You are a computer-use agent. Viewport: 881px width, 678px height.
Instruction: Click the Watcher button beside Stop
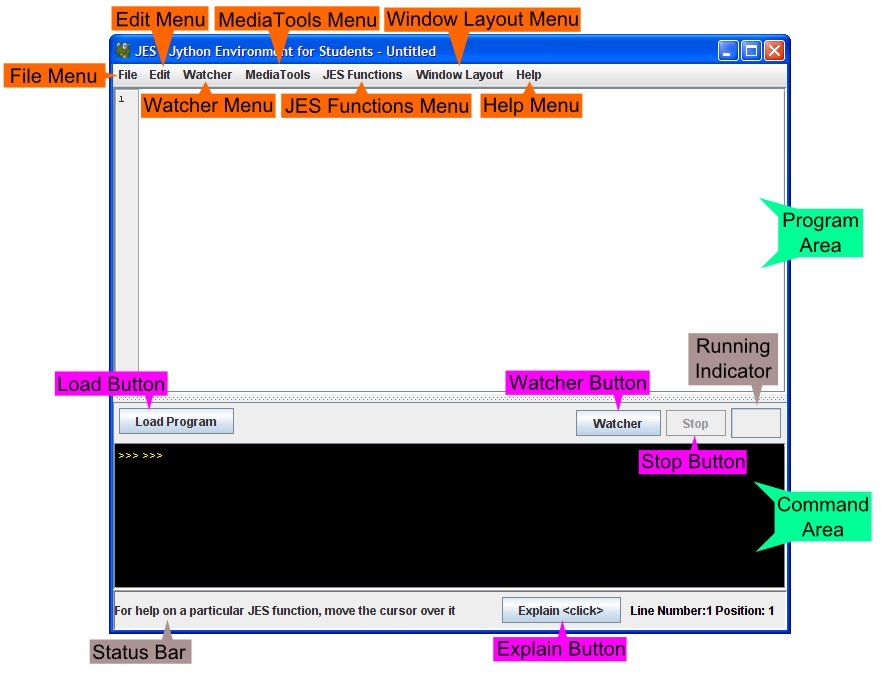click(617, 423)
